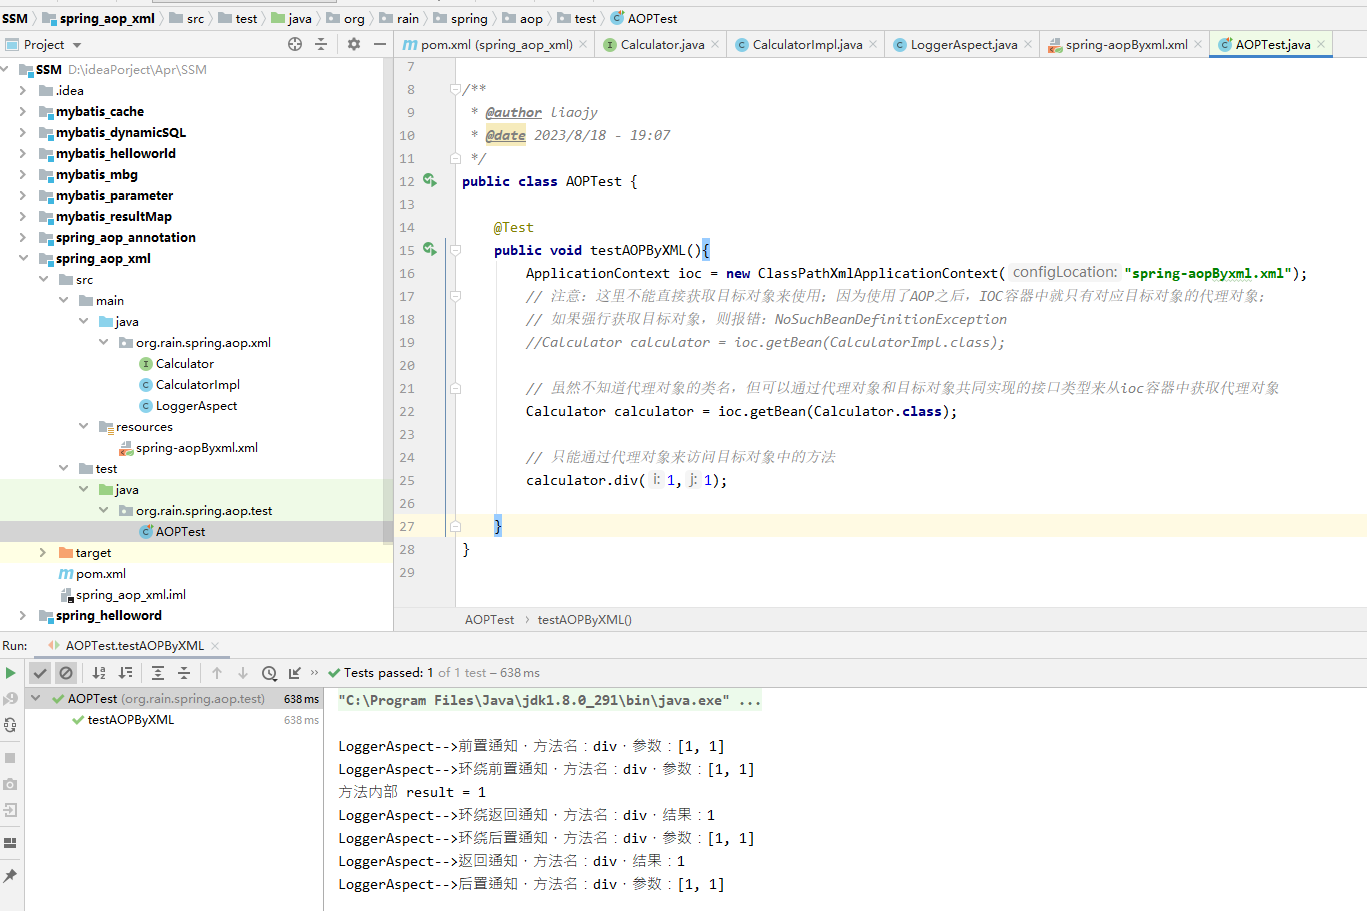Rerun the test with green play icon

tap(10, 673)
